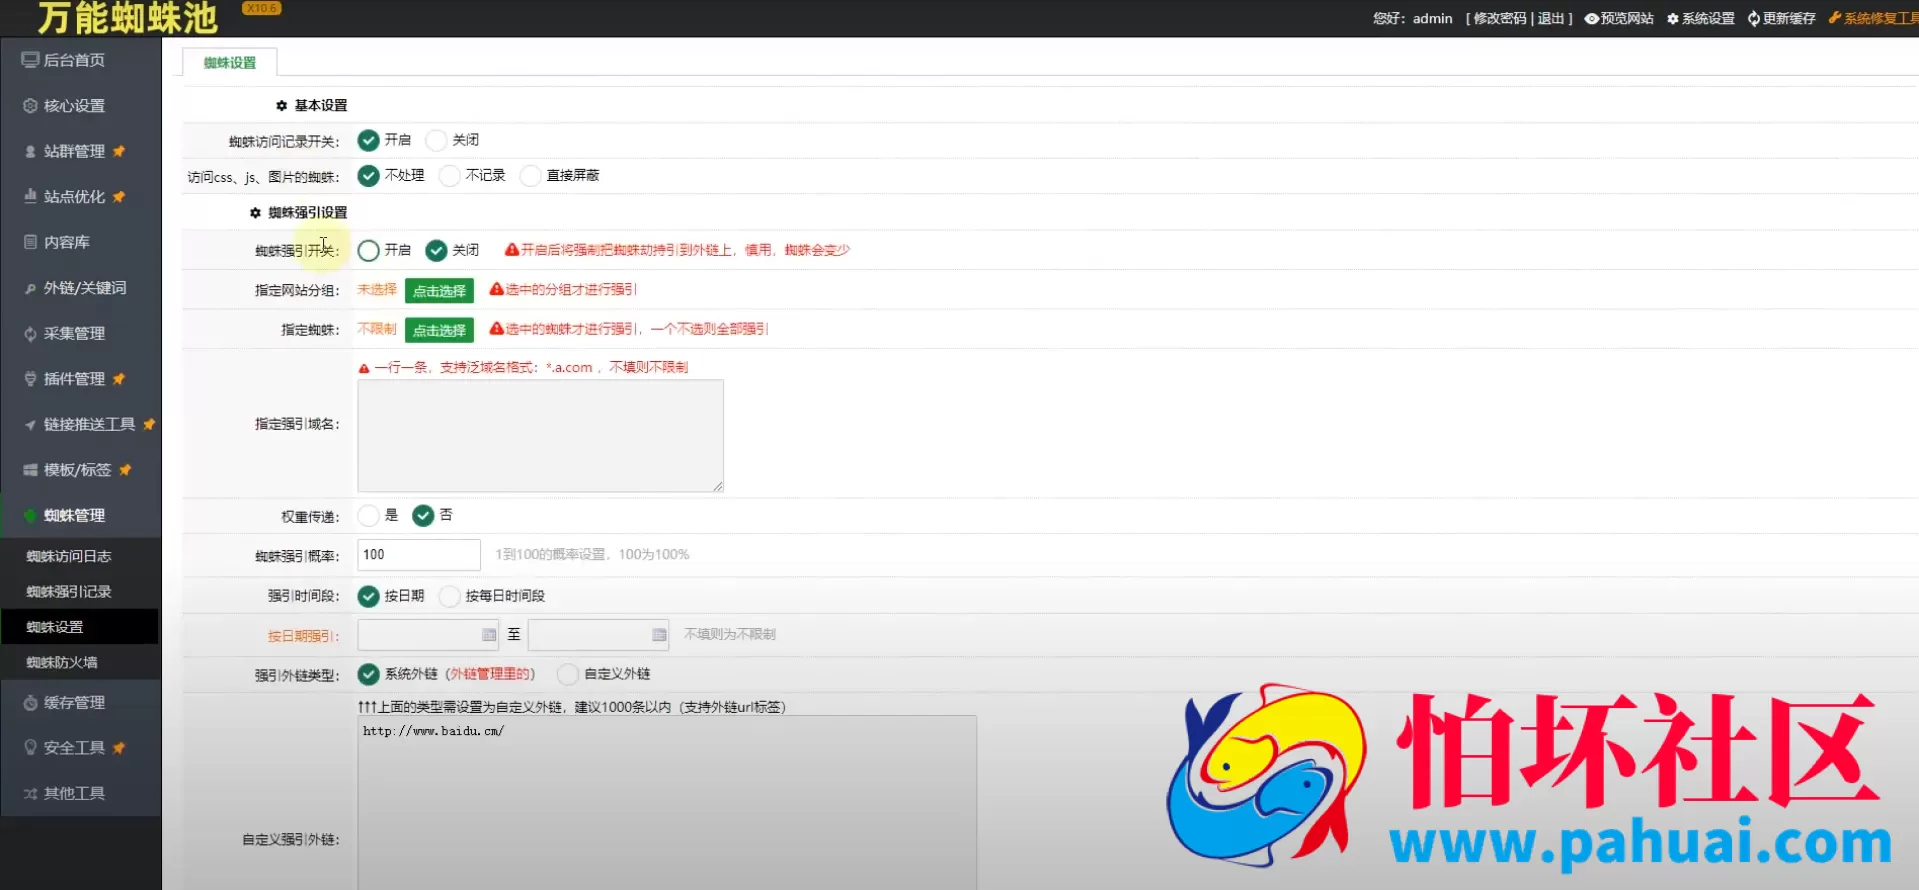The height and width of the screenshot is (890, 1919).
Task: Click the shuffle icon beside 其他工具
Action: [30, 794]
